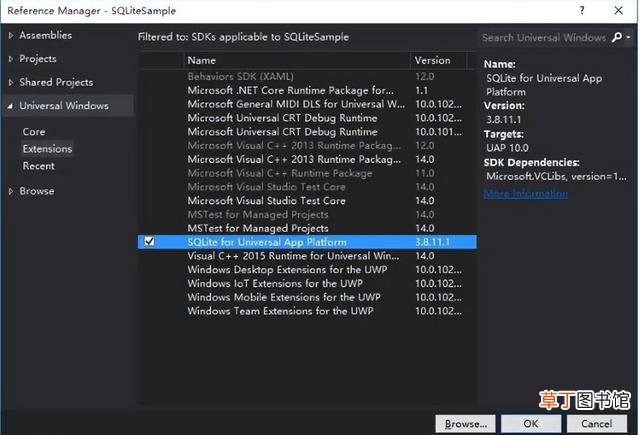
Task: Collapse the Universal Windows node
Action: coord(10,106)
